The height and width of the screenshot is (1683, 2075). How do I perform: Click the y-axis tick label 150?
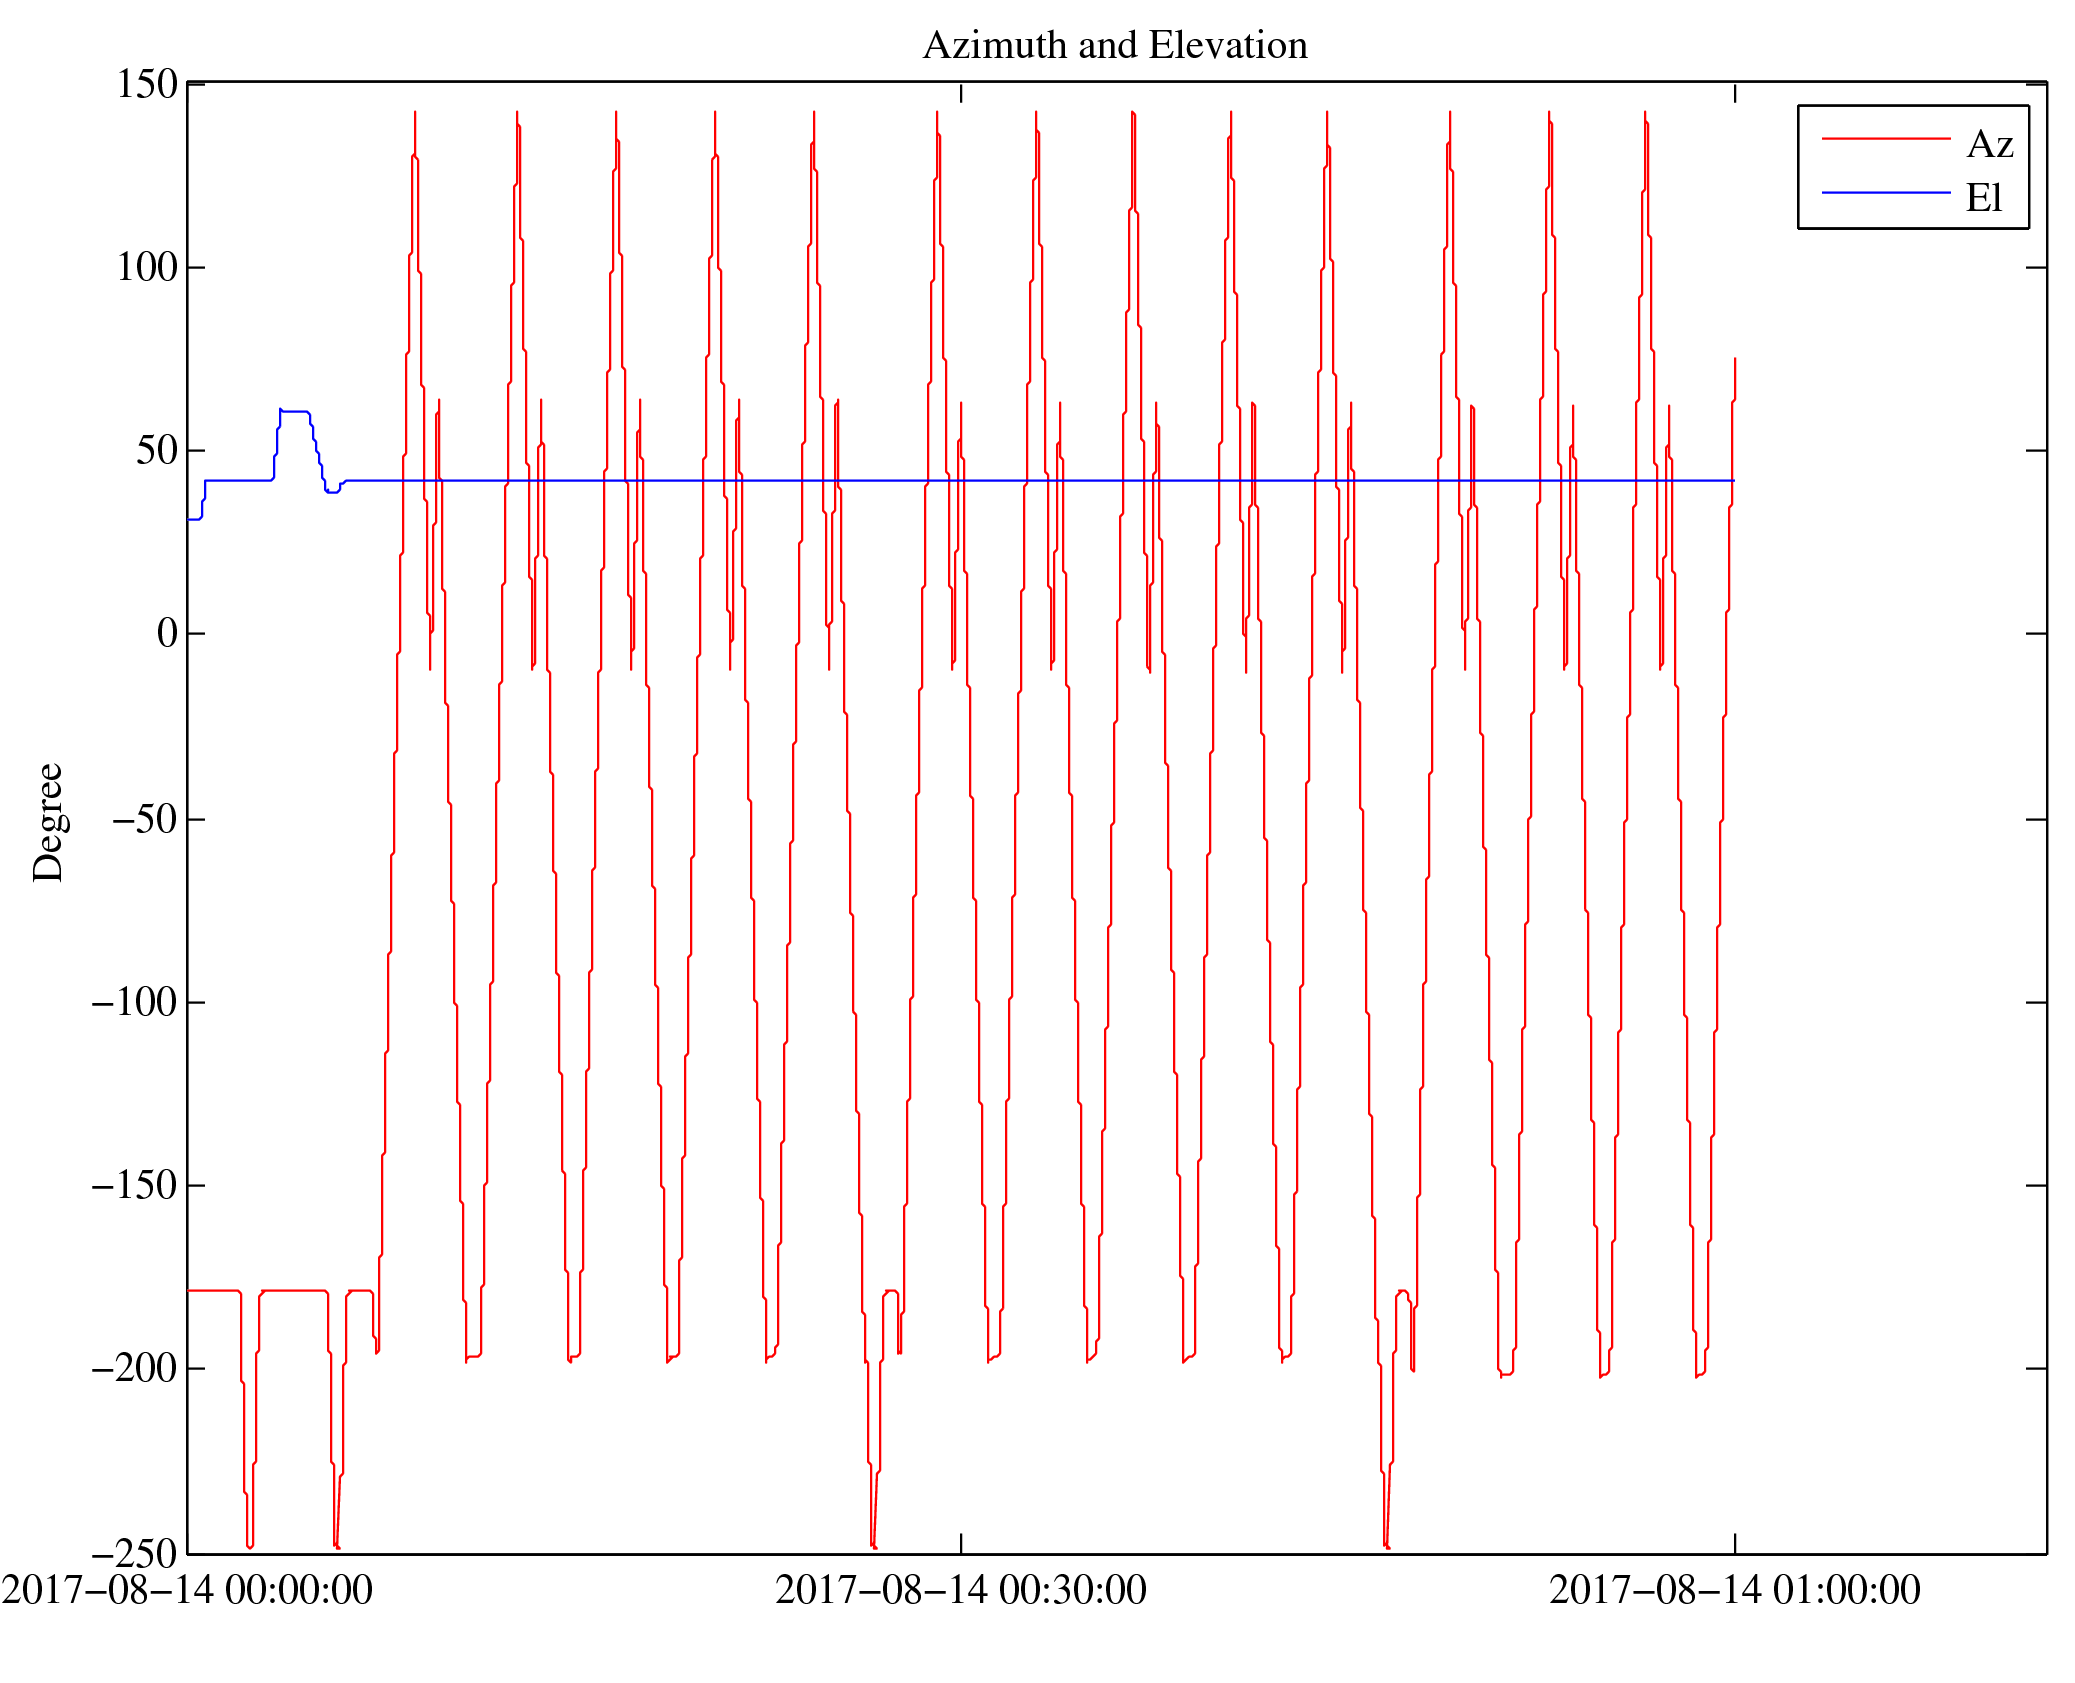click(147, 84)
